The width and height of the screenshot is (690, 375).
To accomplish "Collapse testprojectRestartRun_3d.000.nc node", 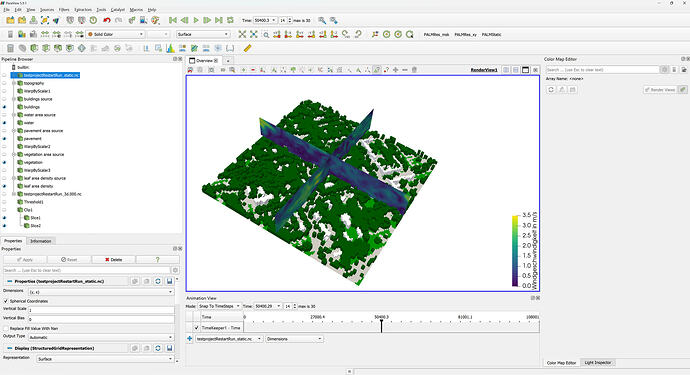I will click(x=14, y=194).
